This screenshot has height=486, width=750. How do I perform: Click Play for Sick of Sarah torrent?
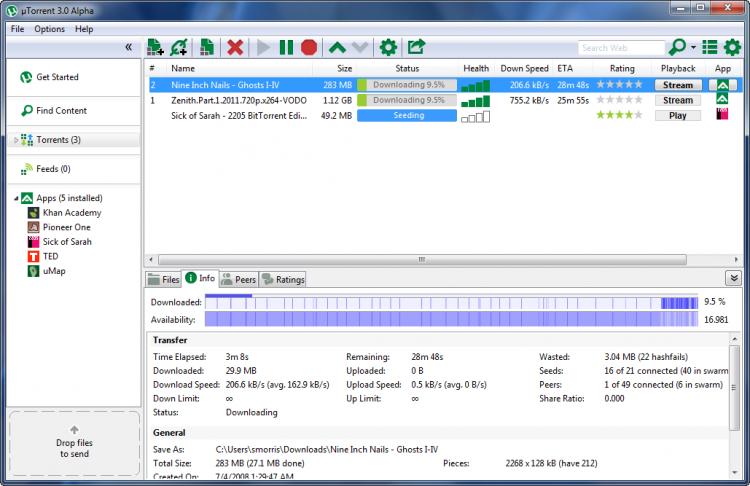pyautogui.click(x=678, y=115)
